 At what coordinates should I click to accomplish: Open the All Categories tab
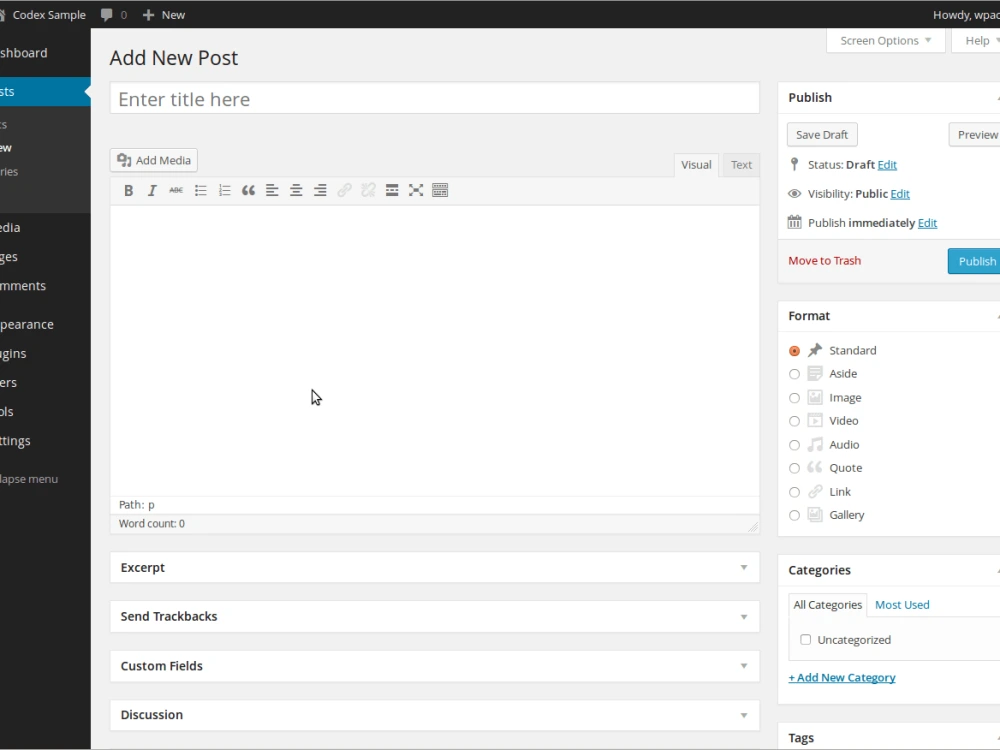827,605
